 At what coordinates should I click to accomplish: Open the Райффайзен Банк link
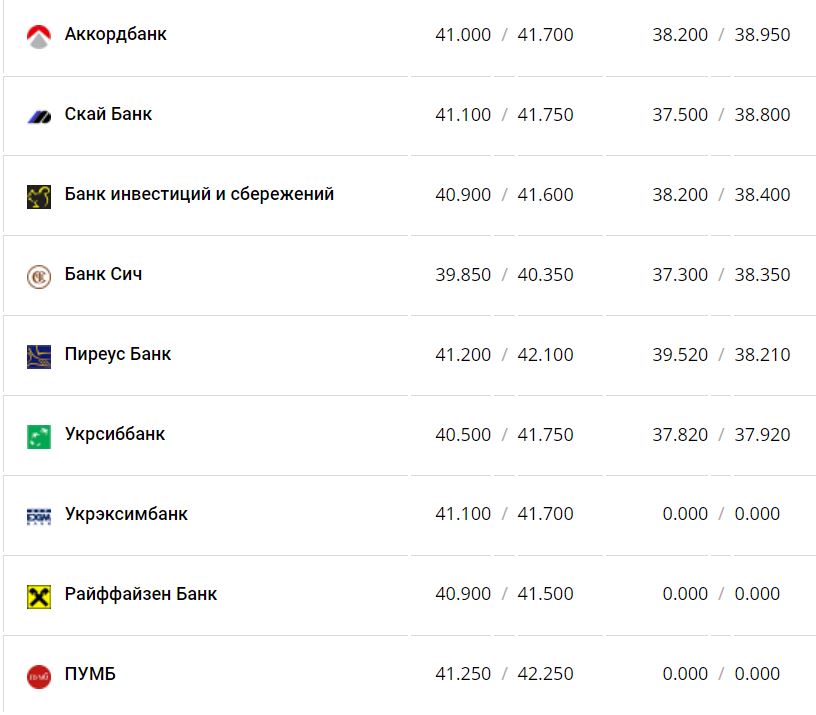(x=140, y=594)
